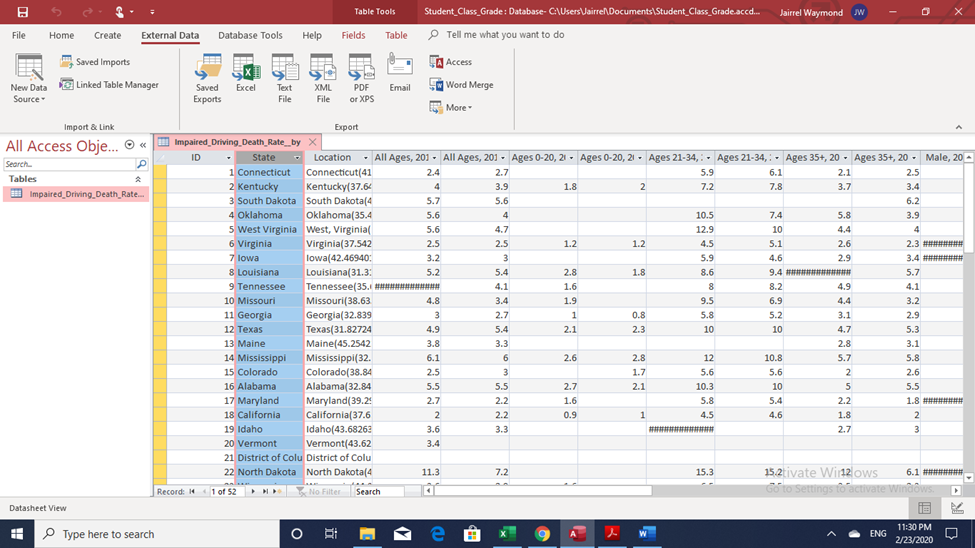This screenshot has width=975, height=548.
Task: Expand the More export options dropdown
Action: (451, 107)
